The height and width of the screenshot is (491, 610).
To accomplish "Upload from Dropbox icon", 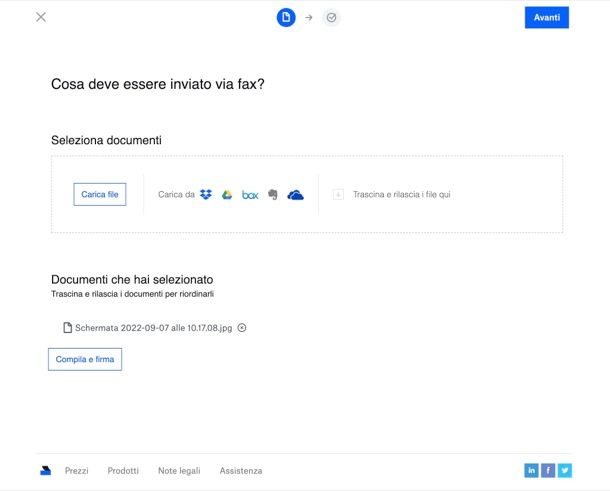I will 206,195.
